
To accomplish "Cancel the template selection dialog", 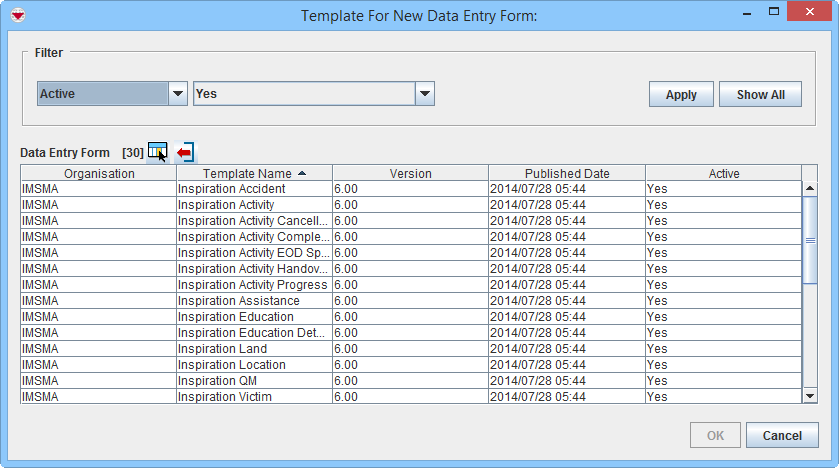I will pos(782,435).
